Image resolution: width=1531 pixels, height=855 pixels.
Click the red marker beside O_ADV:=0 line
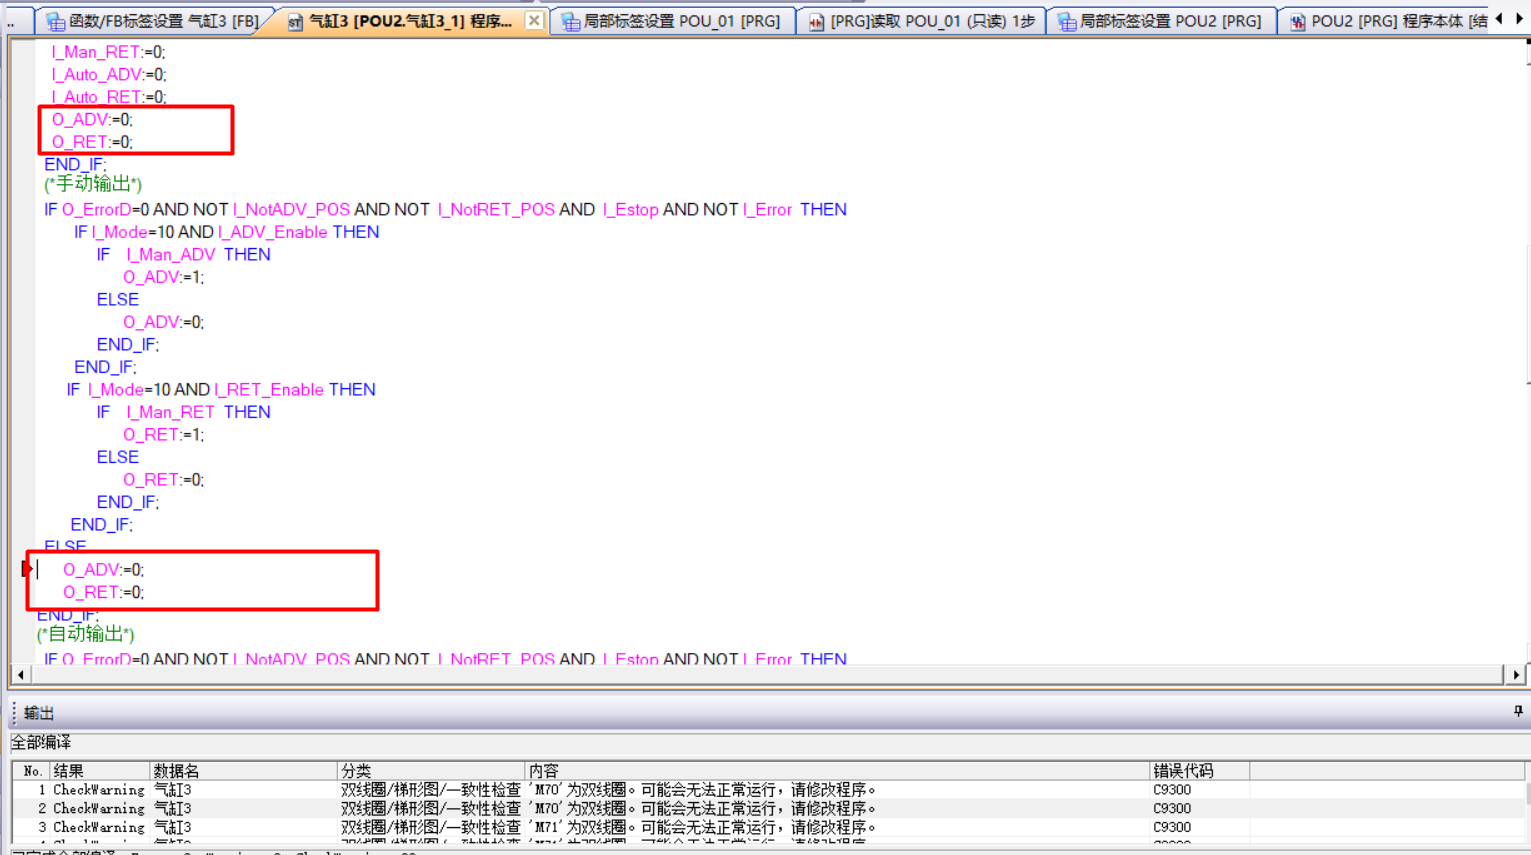tap(26, 569)
